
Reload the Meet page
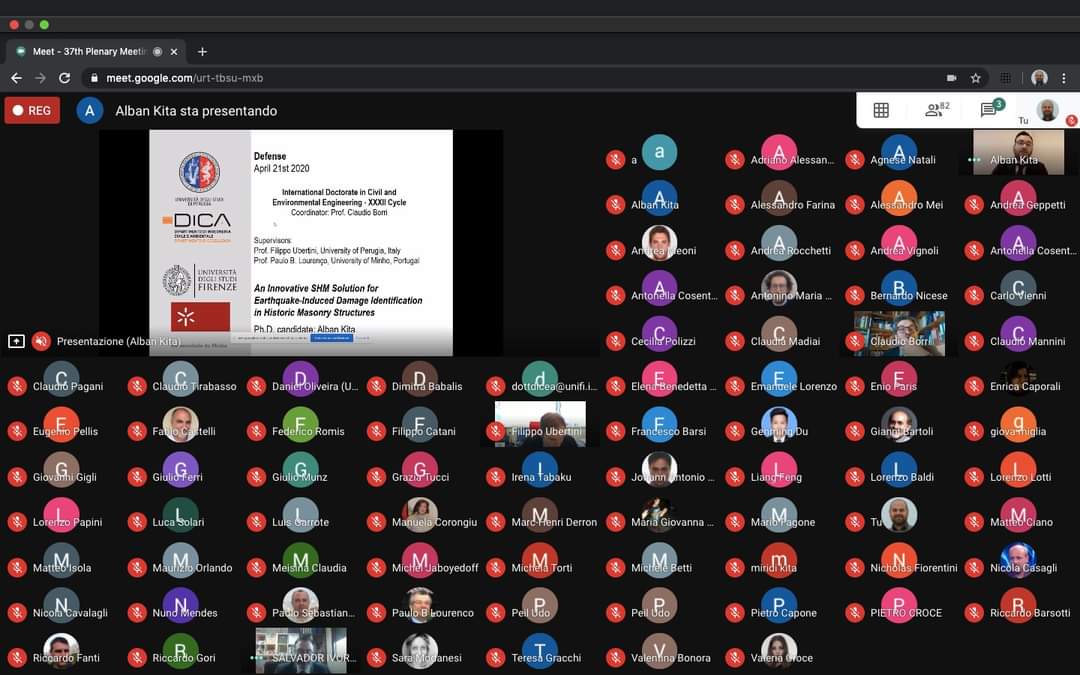click(65, 78)
